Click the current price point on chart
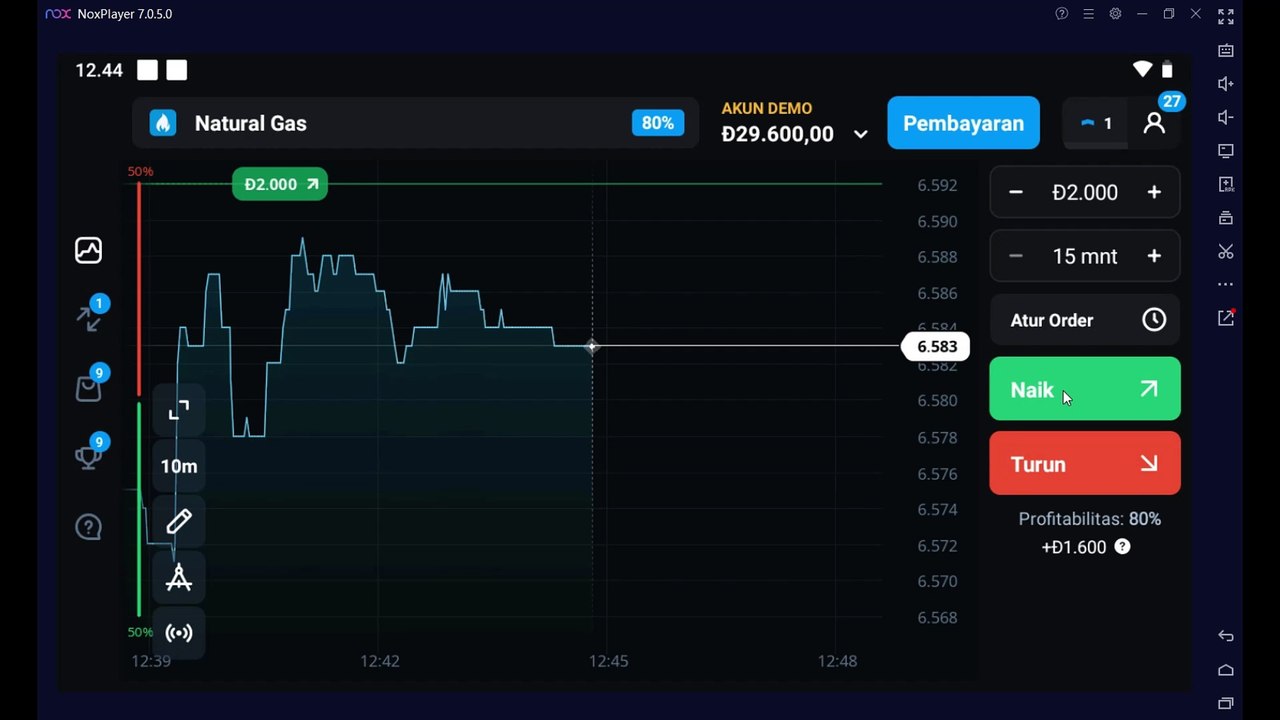This screenshot has width=1280, height=720. 592,346
